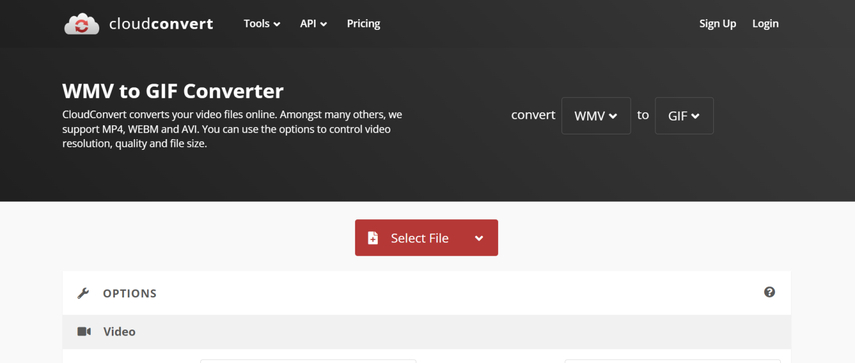Expand the GIF target format dropdown

pos(684,116)
